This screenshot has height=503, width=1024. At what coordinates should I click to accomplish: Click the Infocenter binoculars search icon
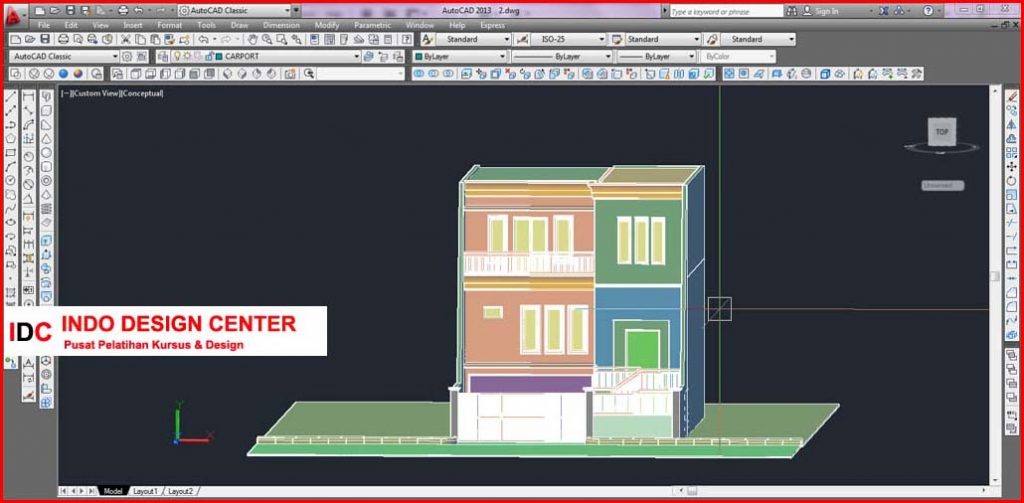pyautogui.click(x=792, y=11)
